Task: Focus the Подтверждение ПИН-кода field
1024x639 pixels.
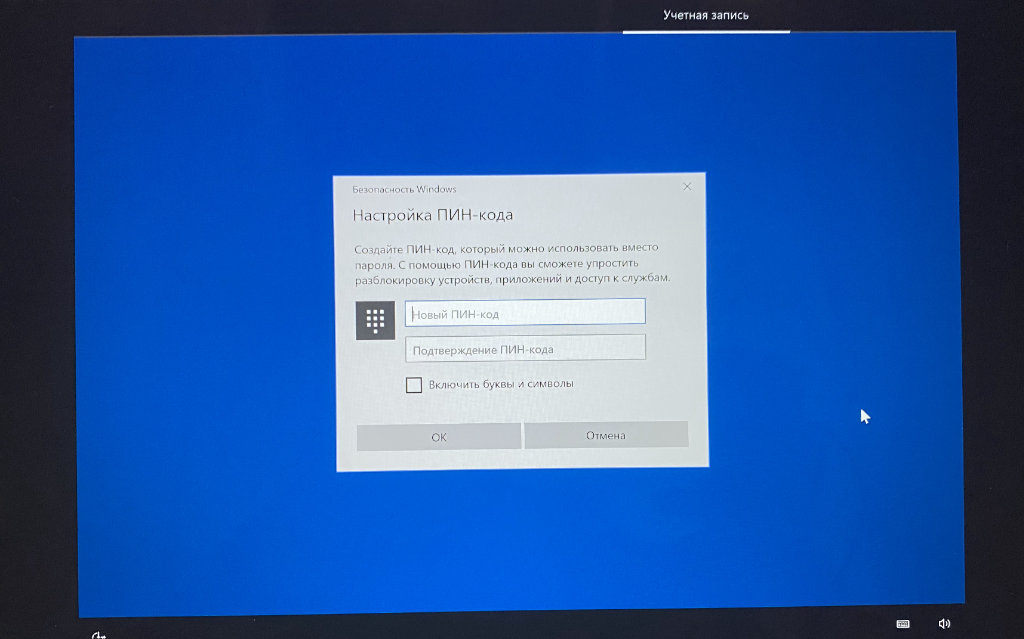Action: [525, 348]
